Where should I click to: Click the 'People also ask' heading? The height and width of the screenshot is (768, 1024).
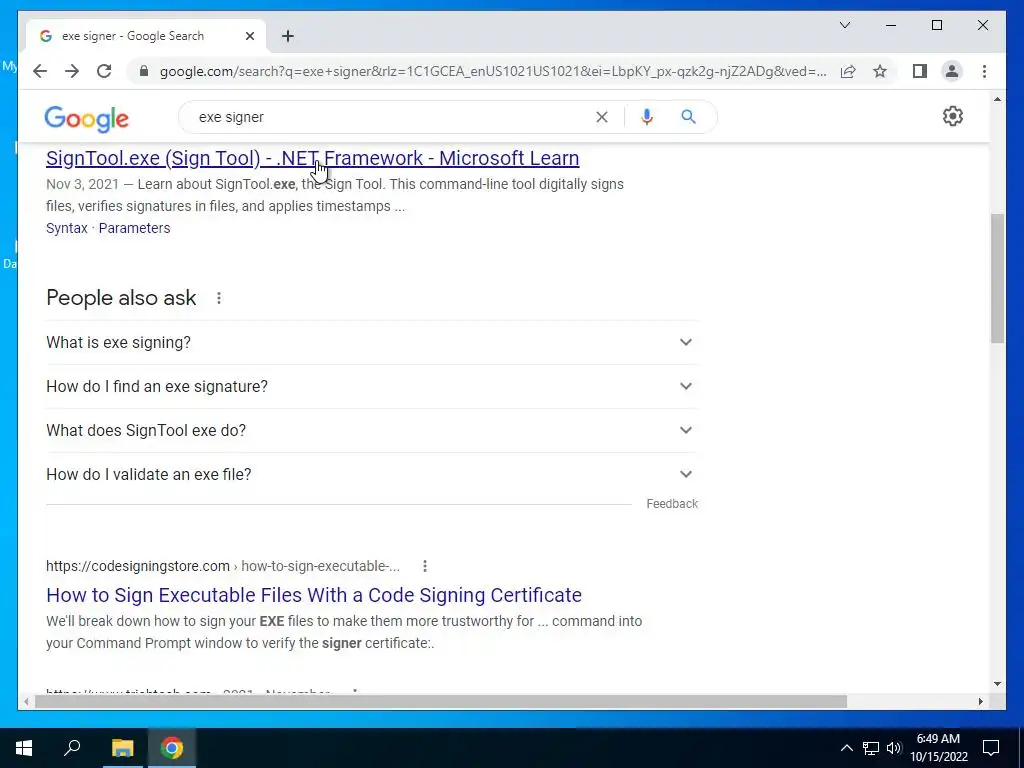[x=121, y=298]
